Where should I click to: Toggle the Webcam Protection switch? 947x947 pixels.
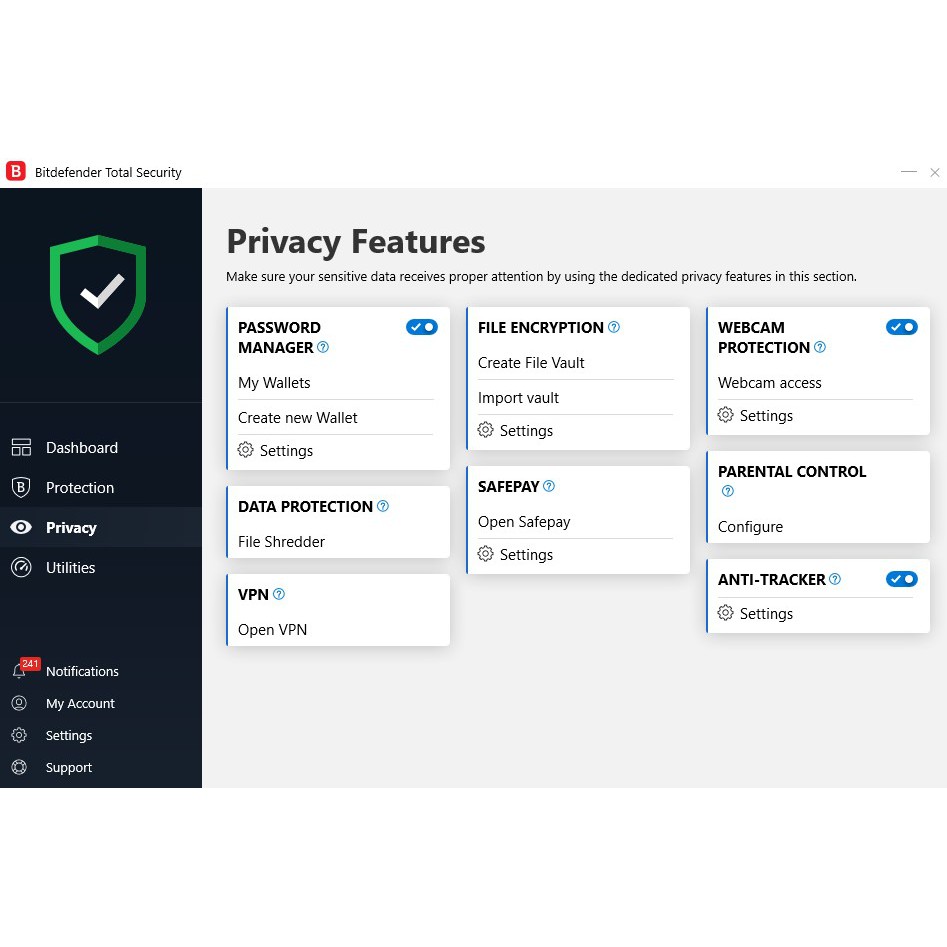coord(902,327)
